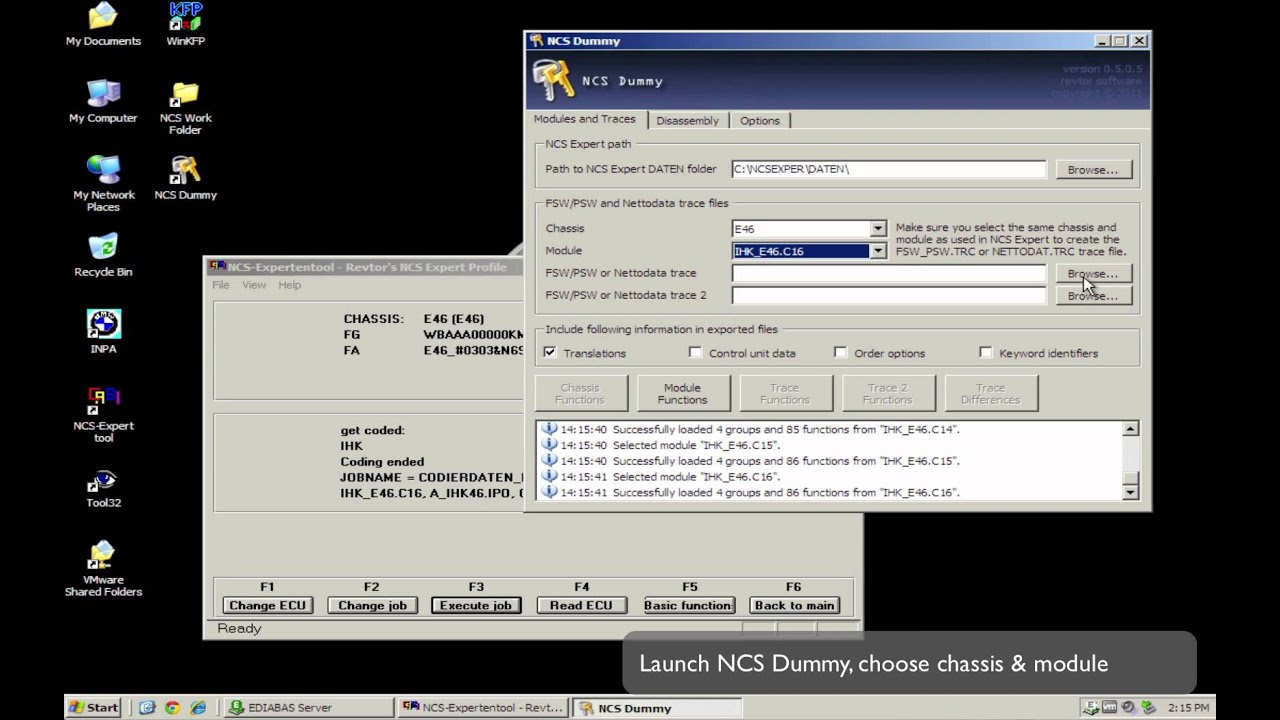Click the NCS Dummy keys logo in banner
The image size is (1280, 720).
553,80
